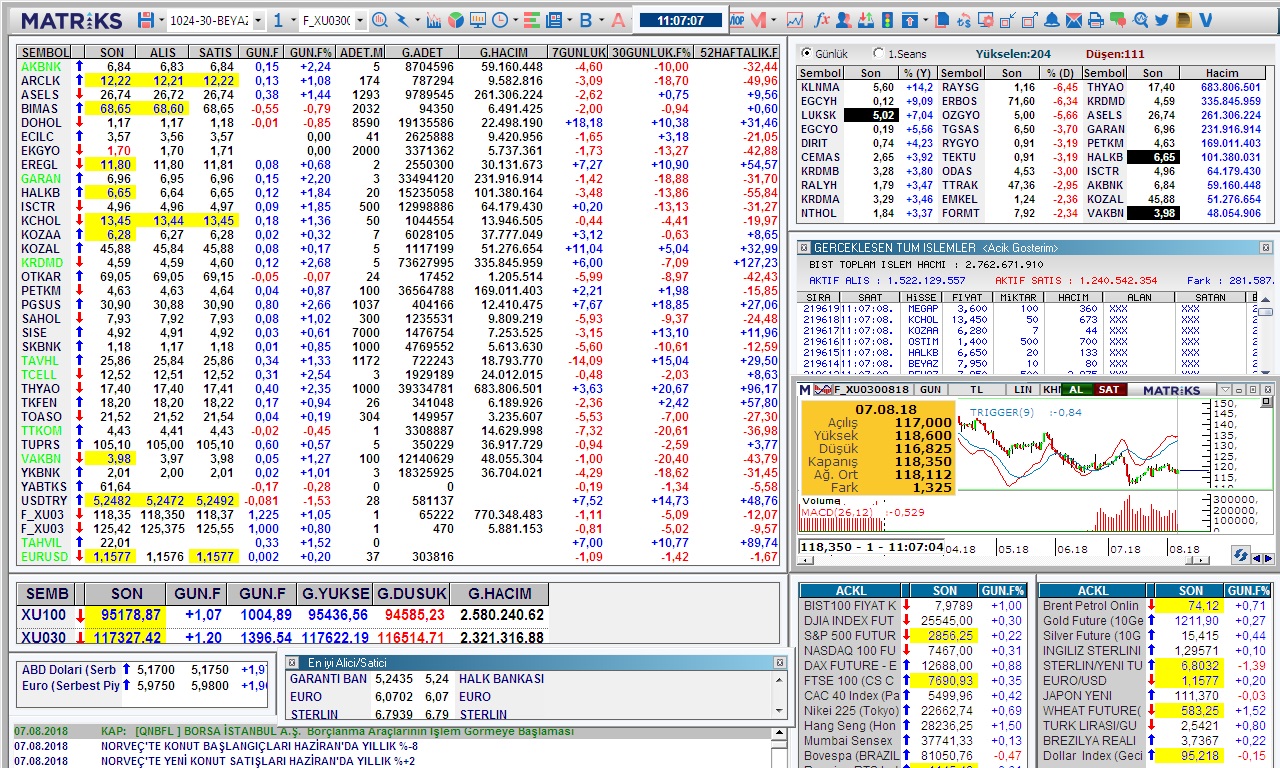Expand dropdown arrow next to bold B

tap(601, 20)
